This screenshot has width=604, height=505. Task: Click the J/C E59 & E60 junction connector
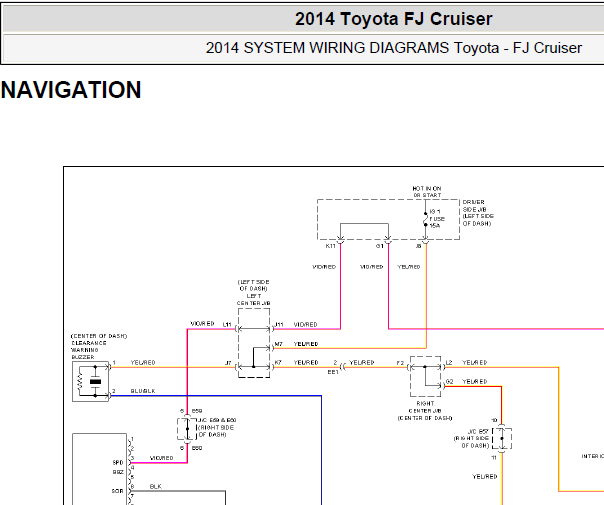[187, 429]
